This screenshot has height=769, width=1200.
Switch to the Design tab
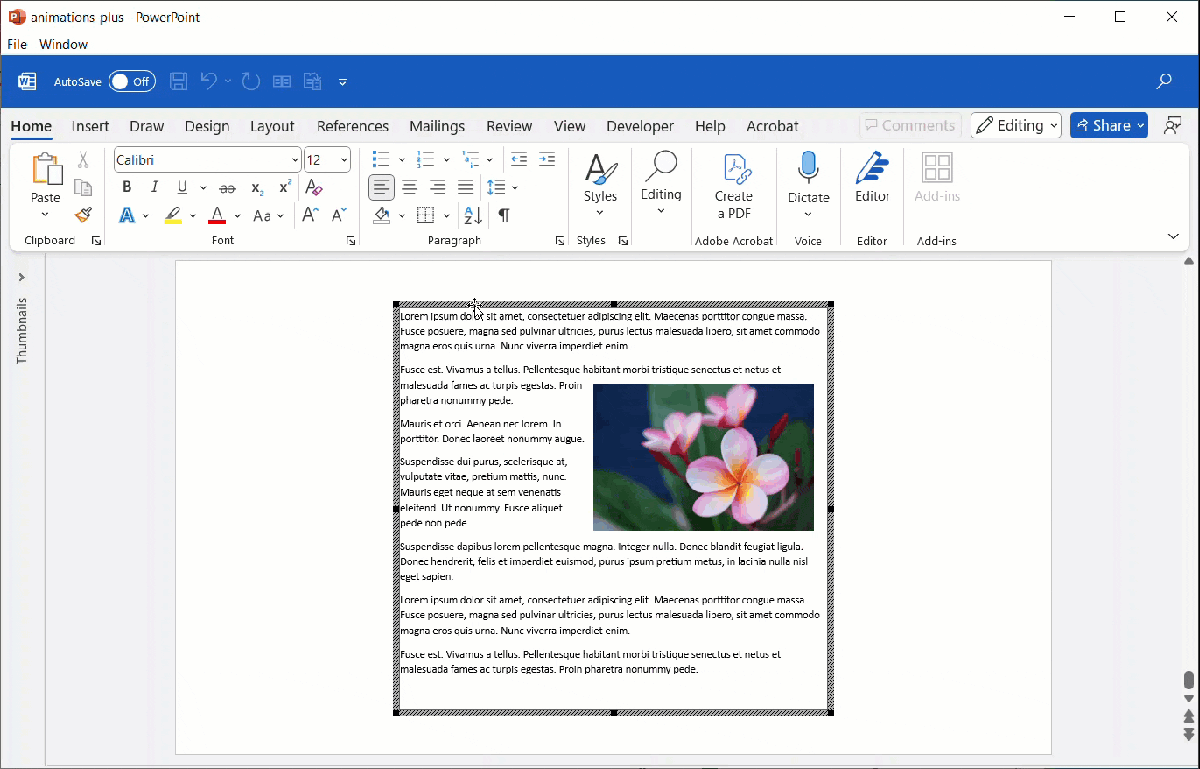tap(207, 126)
